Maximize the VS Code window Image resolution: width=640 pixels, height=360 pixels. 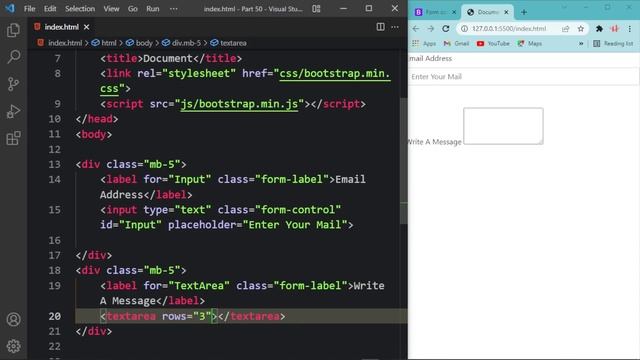[x=369, y=9]
